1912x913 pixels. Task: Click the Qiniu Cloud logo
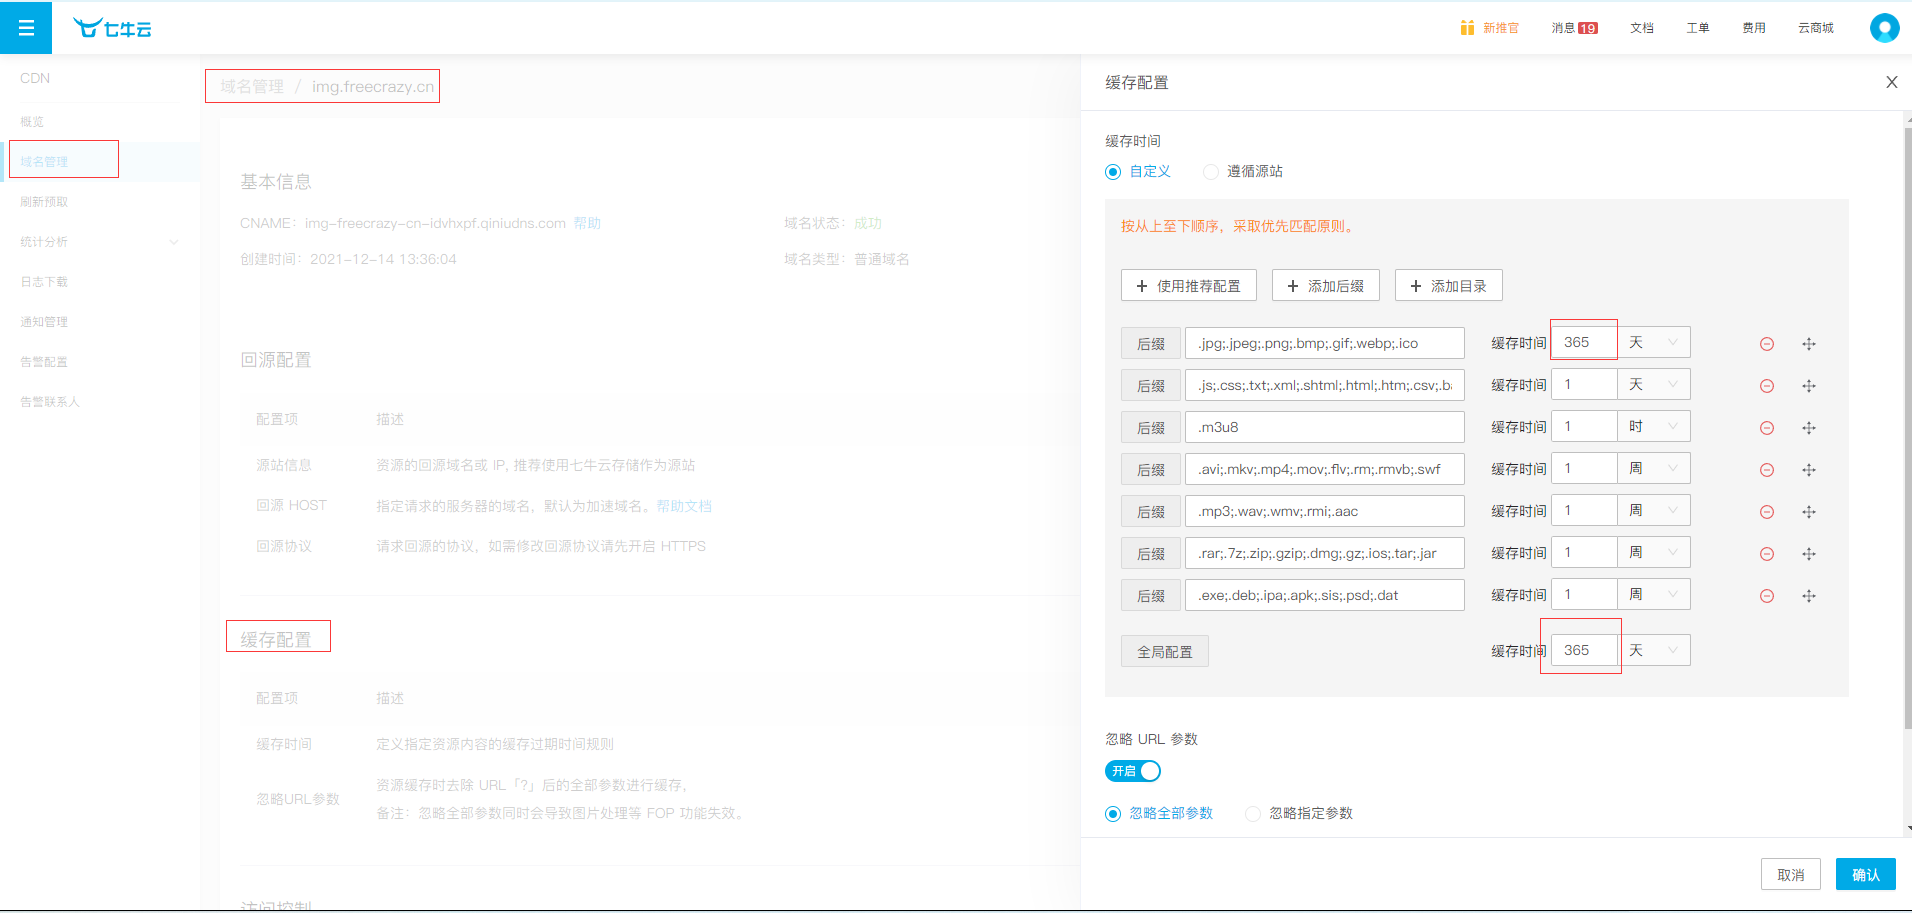pos(112,28)
